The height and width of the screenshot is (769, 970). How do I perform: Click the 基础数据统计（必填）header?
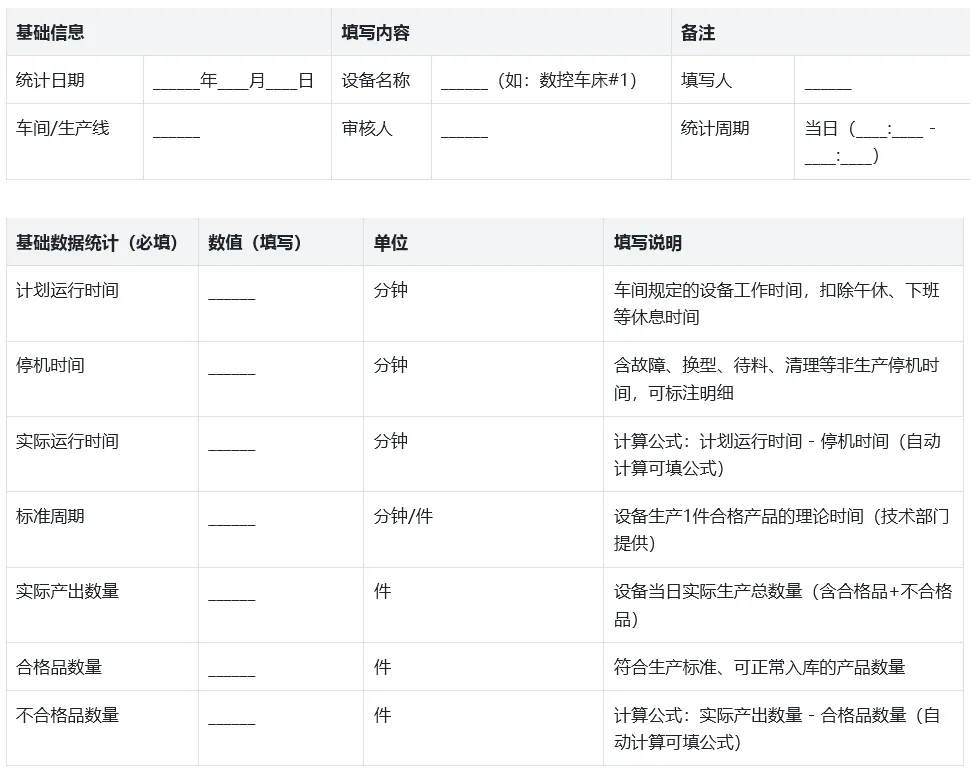coord(97,243)
